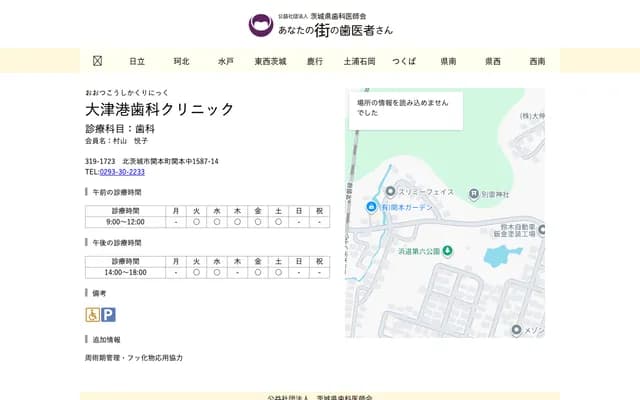Screen dimensions: 640x400
Task: Click the wheelchair accessibility icon
Action: click(92, 314)
